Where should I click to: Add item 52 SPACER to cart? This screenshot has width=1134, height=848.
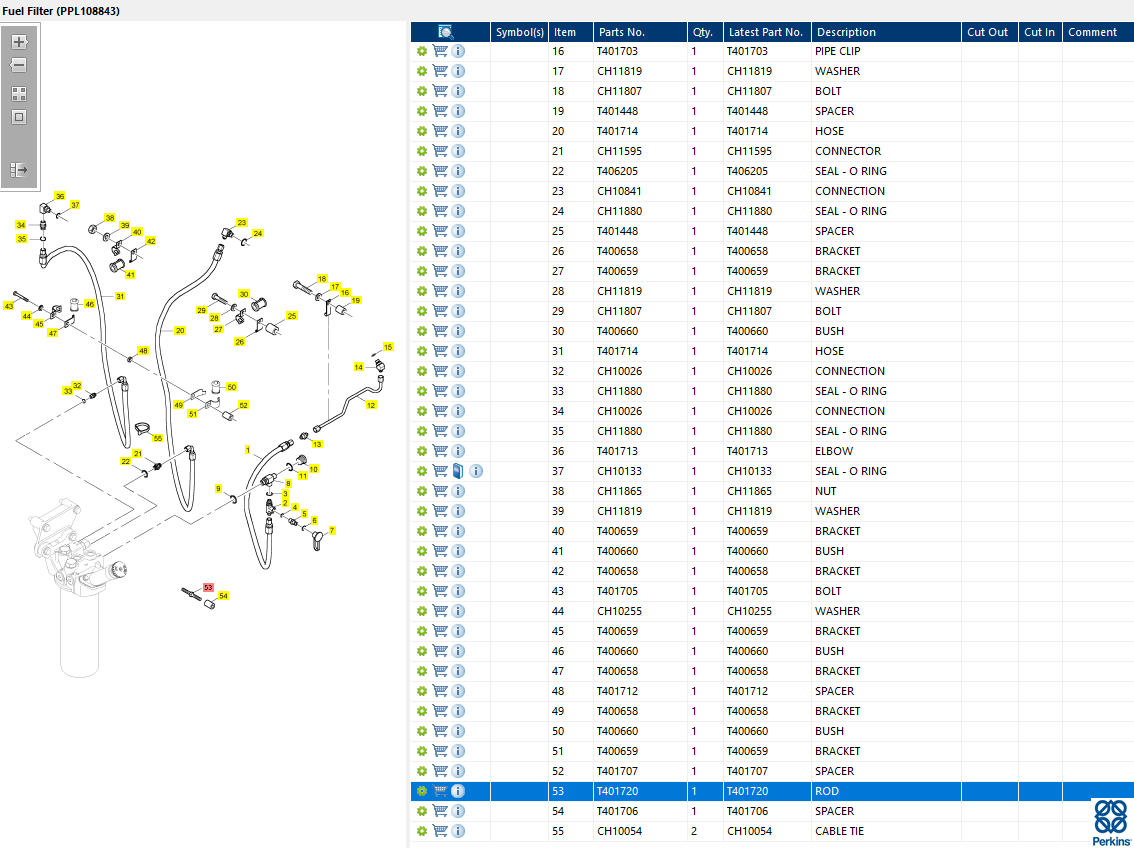tap(440, 771)
